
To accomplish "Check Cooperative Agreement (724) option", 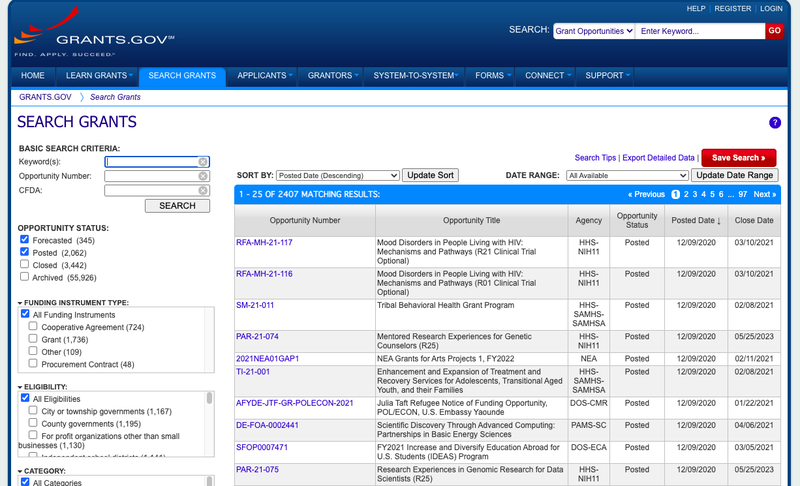I will tap(33, 326).
